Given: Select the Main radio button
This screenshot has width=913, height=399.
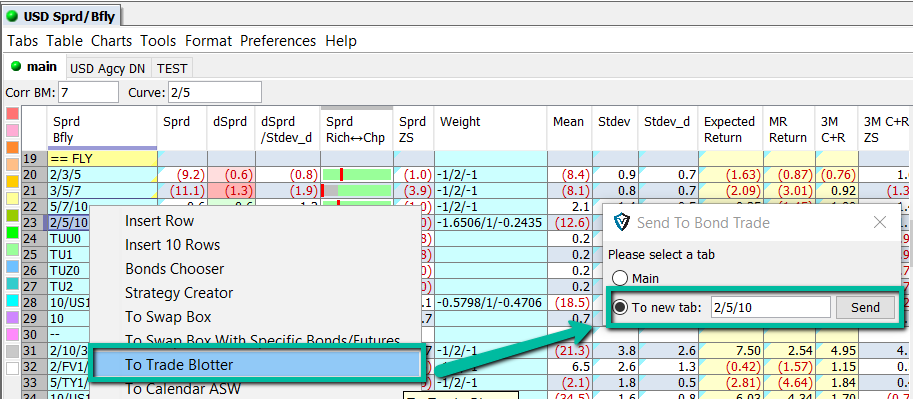Looking at the screenshot, I should pos(620,278).
